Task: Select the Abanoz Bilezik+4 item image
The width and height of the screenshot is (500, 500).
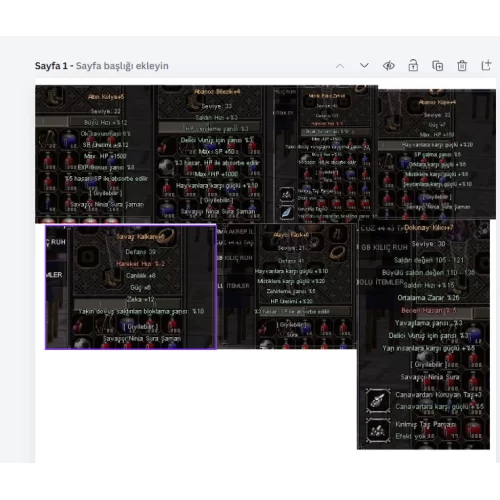Action: [x=211, y=154]
